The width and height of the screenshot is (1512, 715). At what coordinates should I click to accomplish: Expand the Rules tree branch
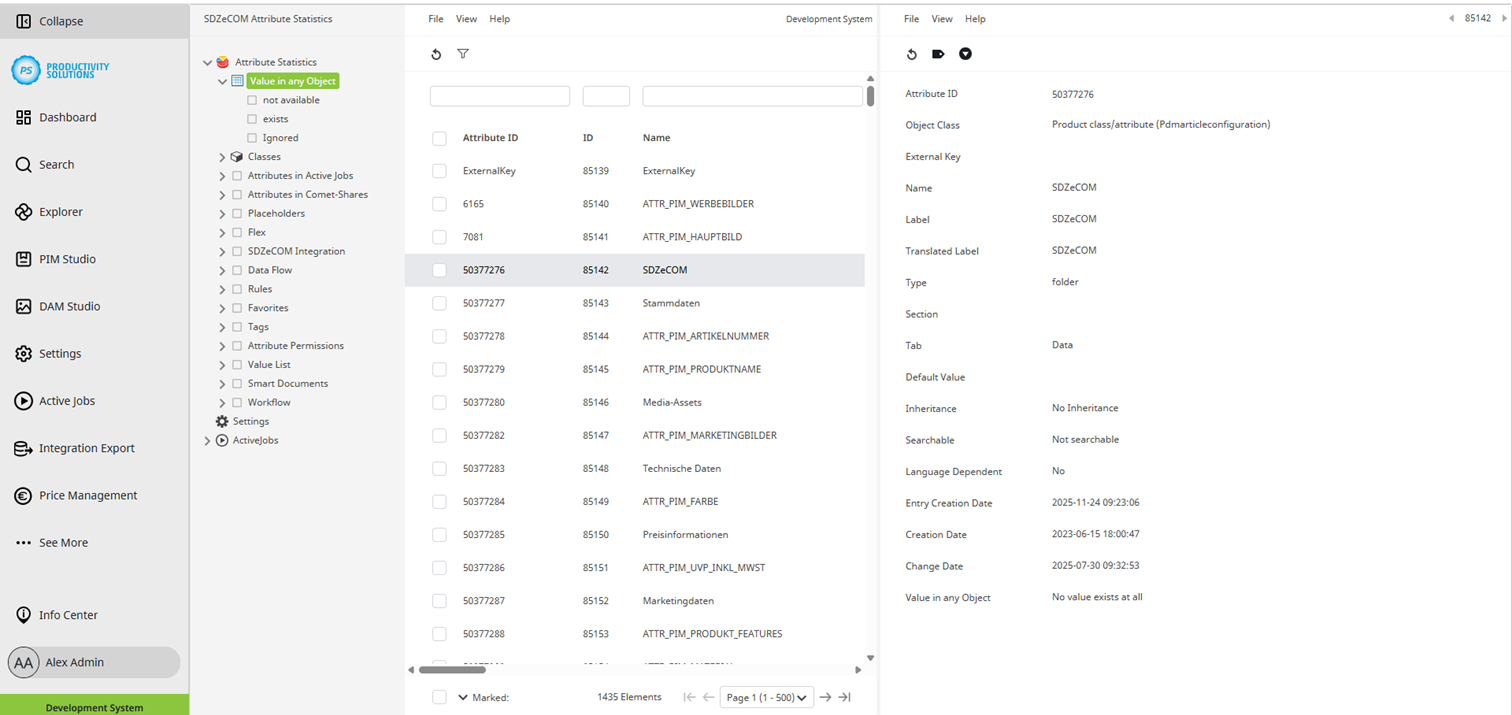(x=221, y=288)
